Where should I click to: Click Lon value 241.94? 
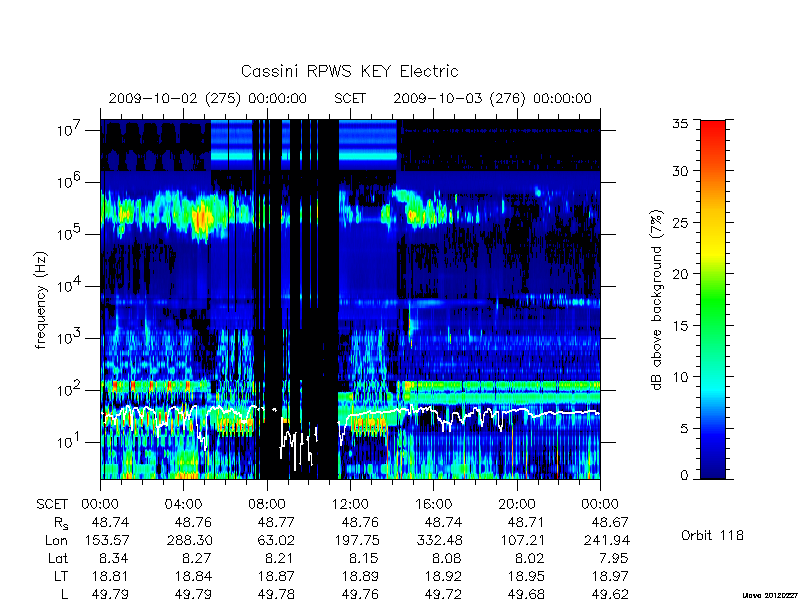pos(606,540)
